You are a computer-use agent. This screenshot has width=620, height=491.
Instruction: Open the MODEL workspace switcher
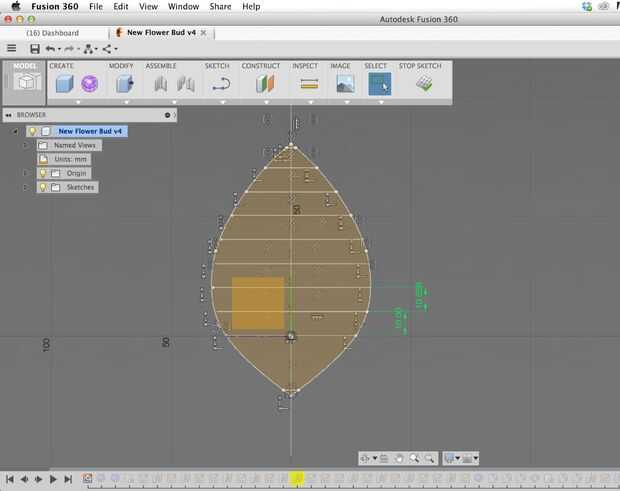tap(25, 82)
